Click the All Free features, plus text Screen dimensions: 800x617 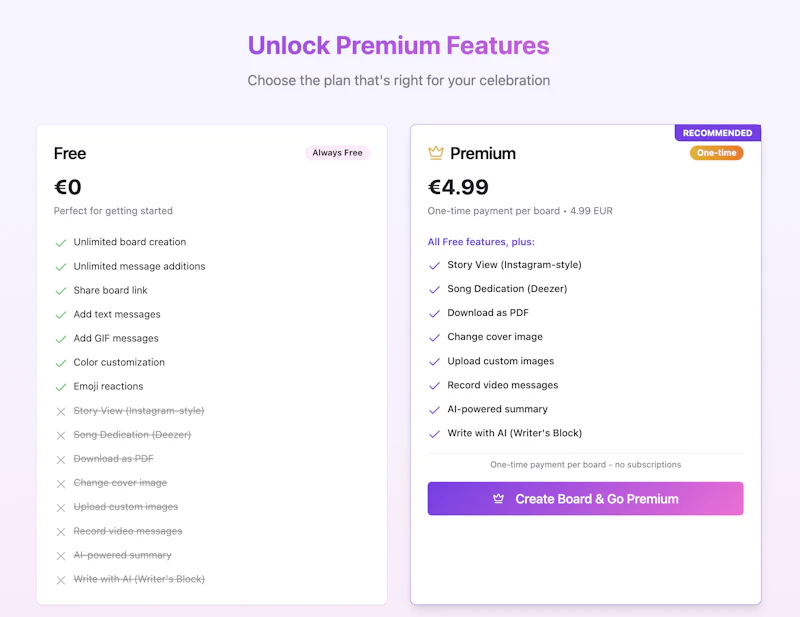[x=481, y=241]
